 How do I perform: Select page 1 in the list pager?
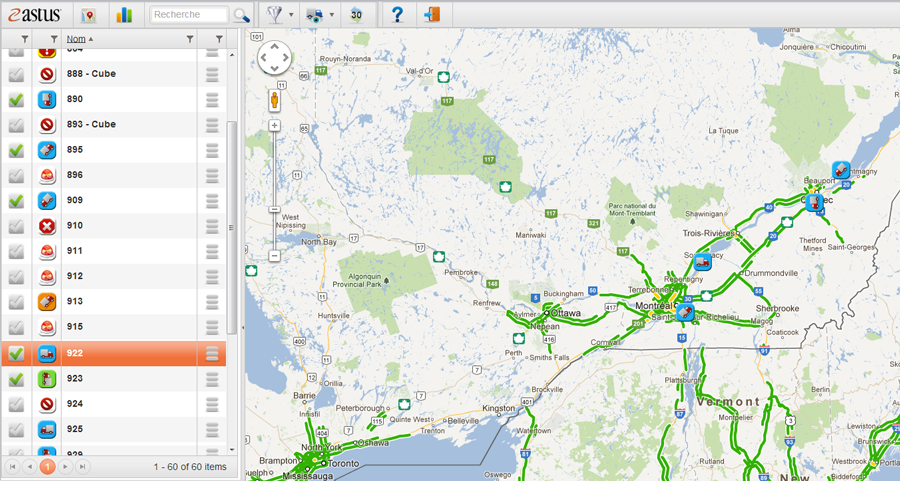click(47, 467)
